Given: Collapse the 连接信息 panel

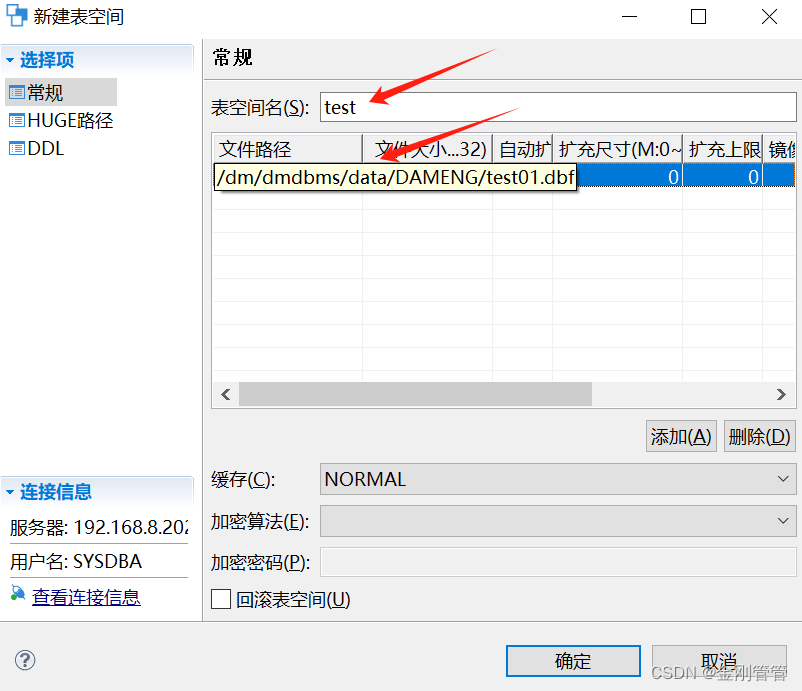Looking at the screenshot, I should click(12, 491).
